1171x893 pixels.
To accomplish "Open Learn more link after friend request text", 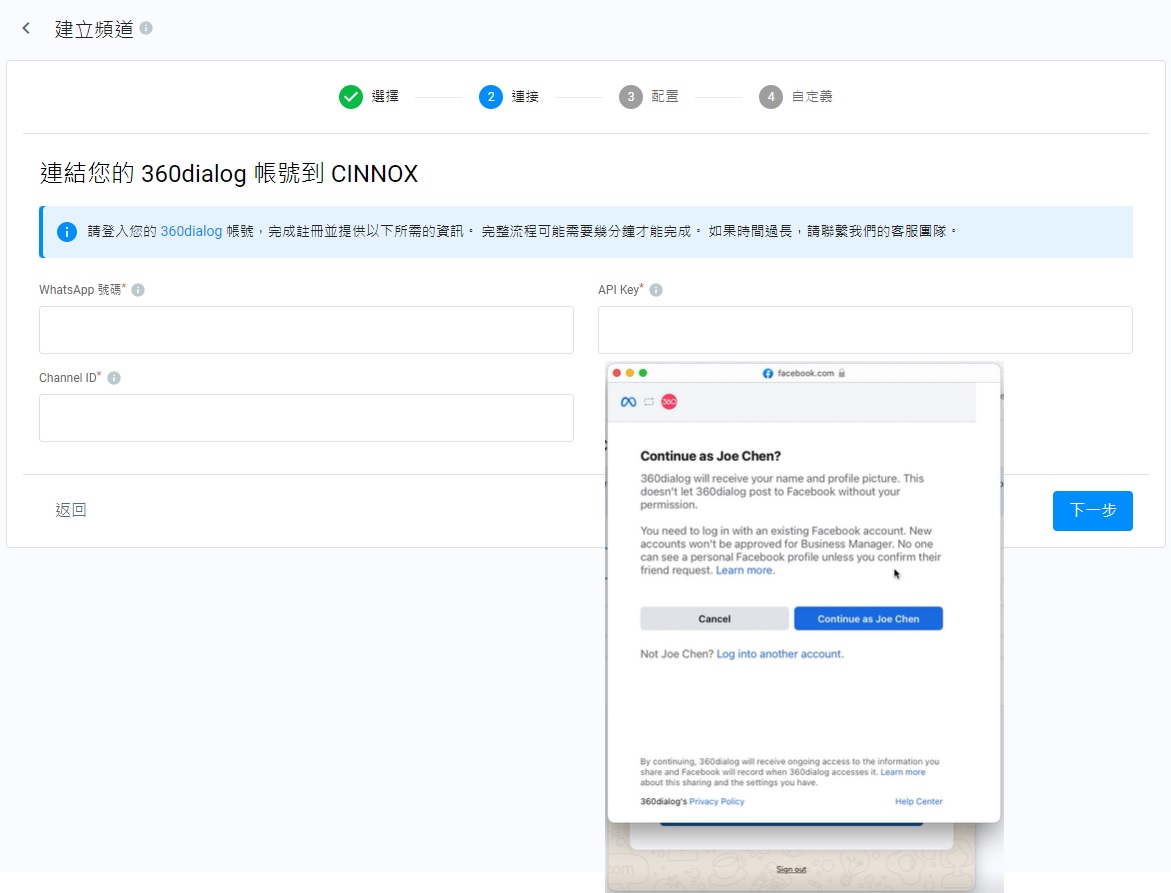I will pyautogui.click(x=745, y=570).
